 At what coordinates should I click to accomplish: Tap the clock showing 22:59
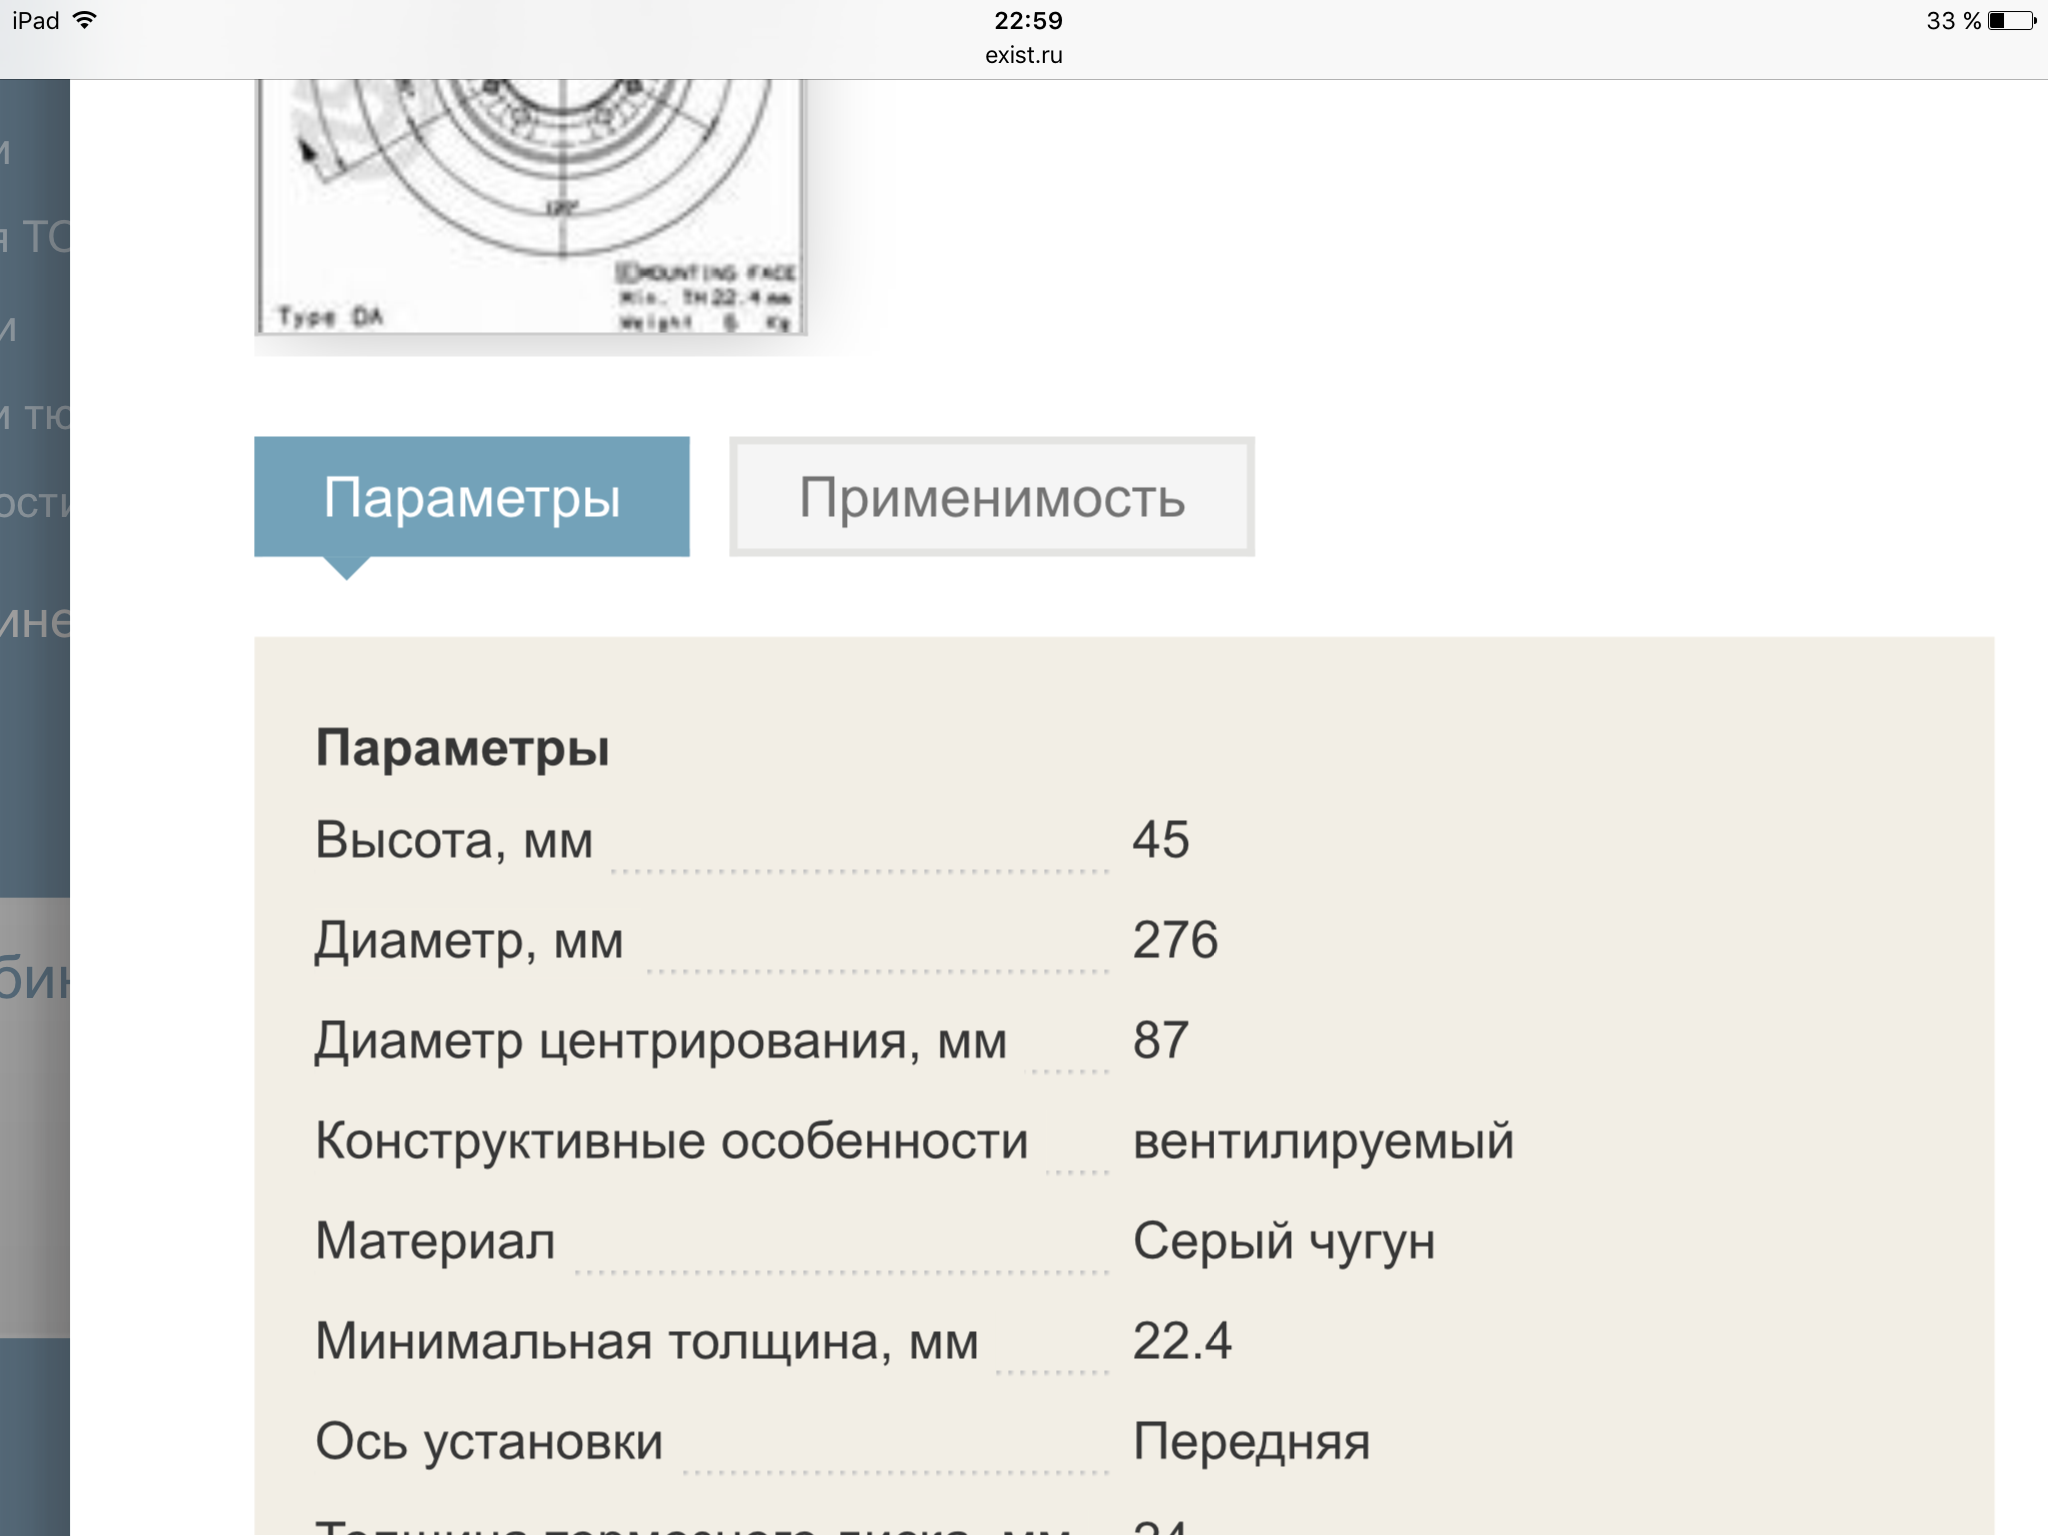click(1027, 20)
